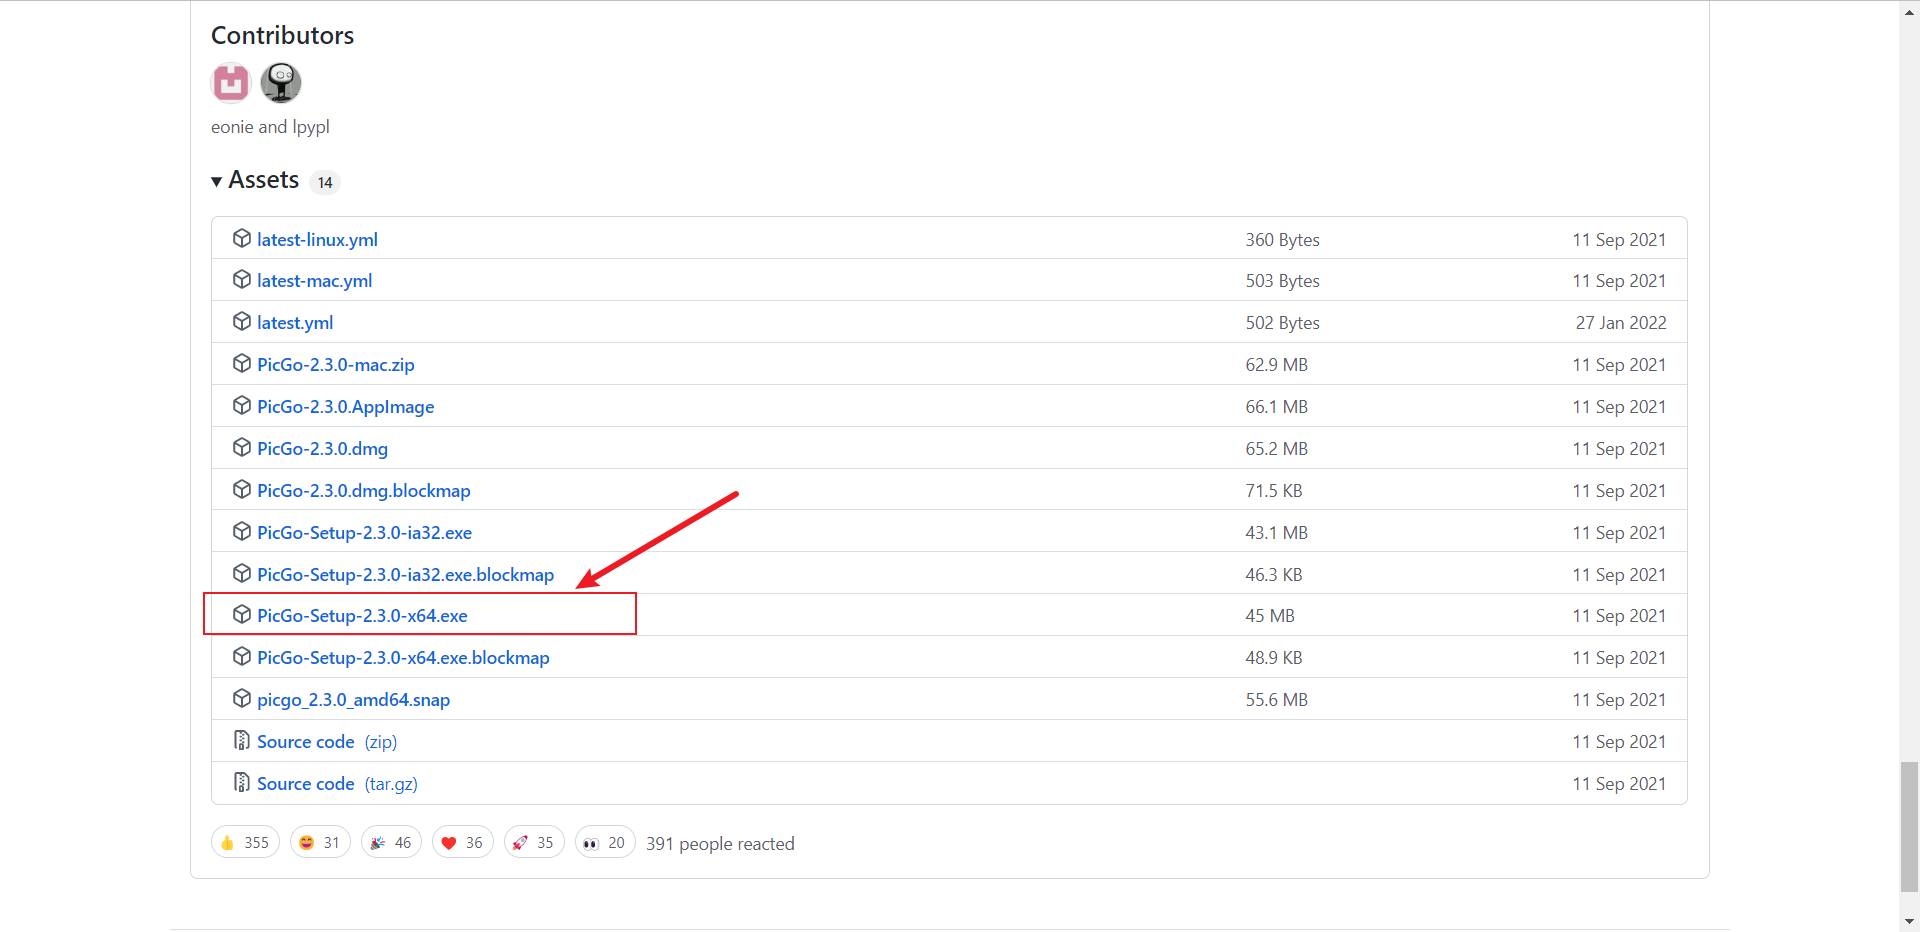Download PicGo-2.3.0-mac.zip
The width and height of the screenshot is (1920, 932).
[x=336, y=365]
